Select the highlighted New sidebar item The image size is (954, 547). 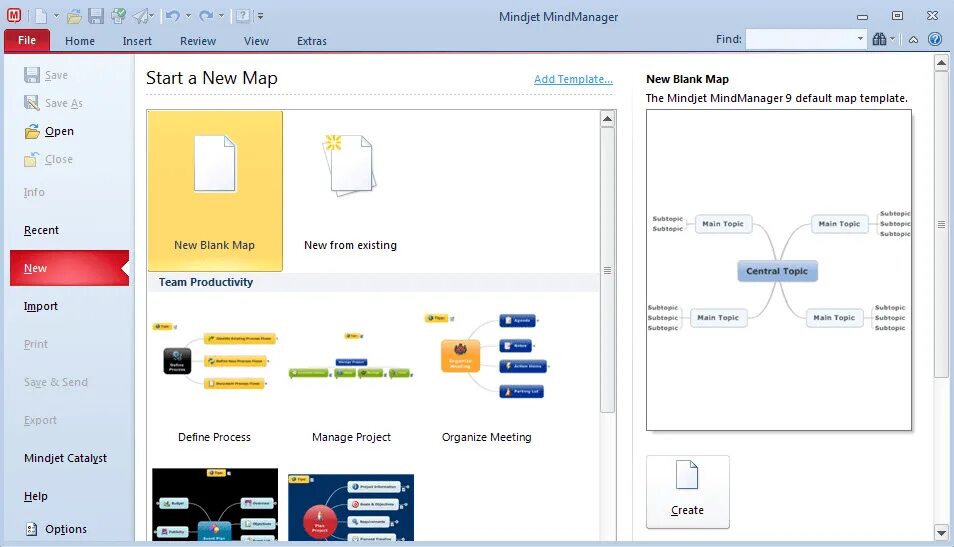click(x=69, y=268)
